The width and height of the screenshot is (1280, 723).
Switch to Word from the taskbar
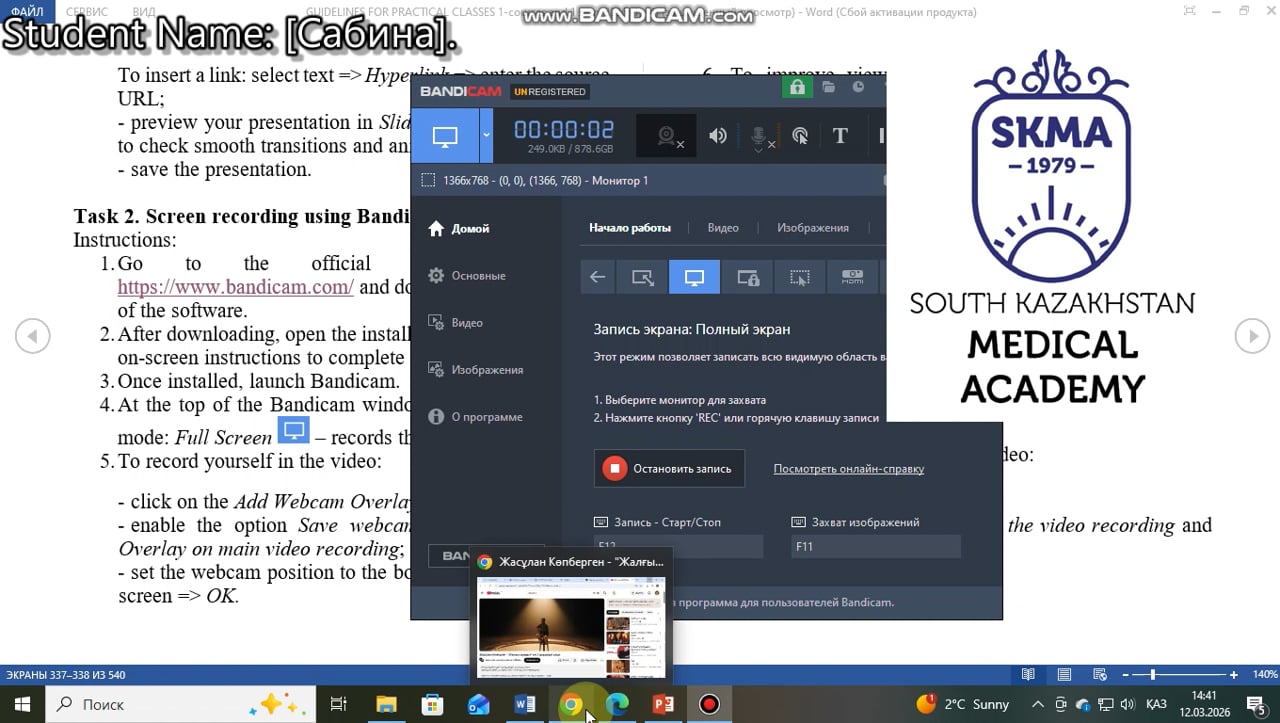click(525, 704)
